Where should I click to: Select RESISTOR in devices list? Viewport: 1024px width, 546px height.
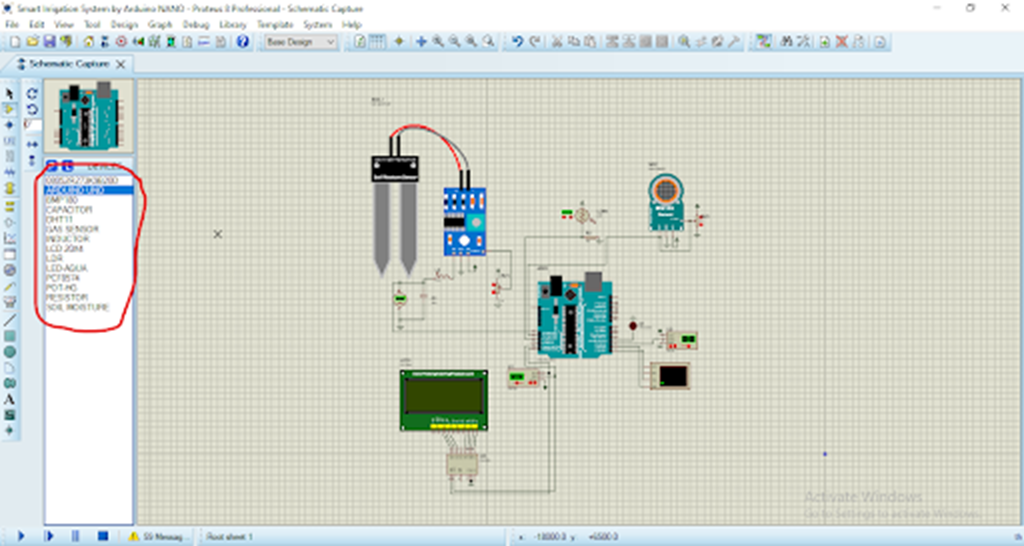(67, 298)
